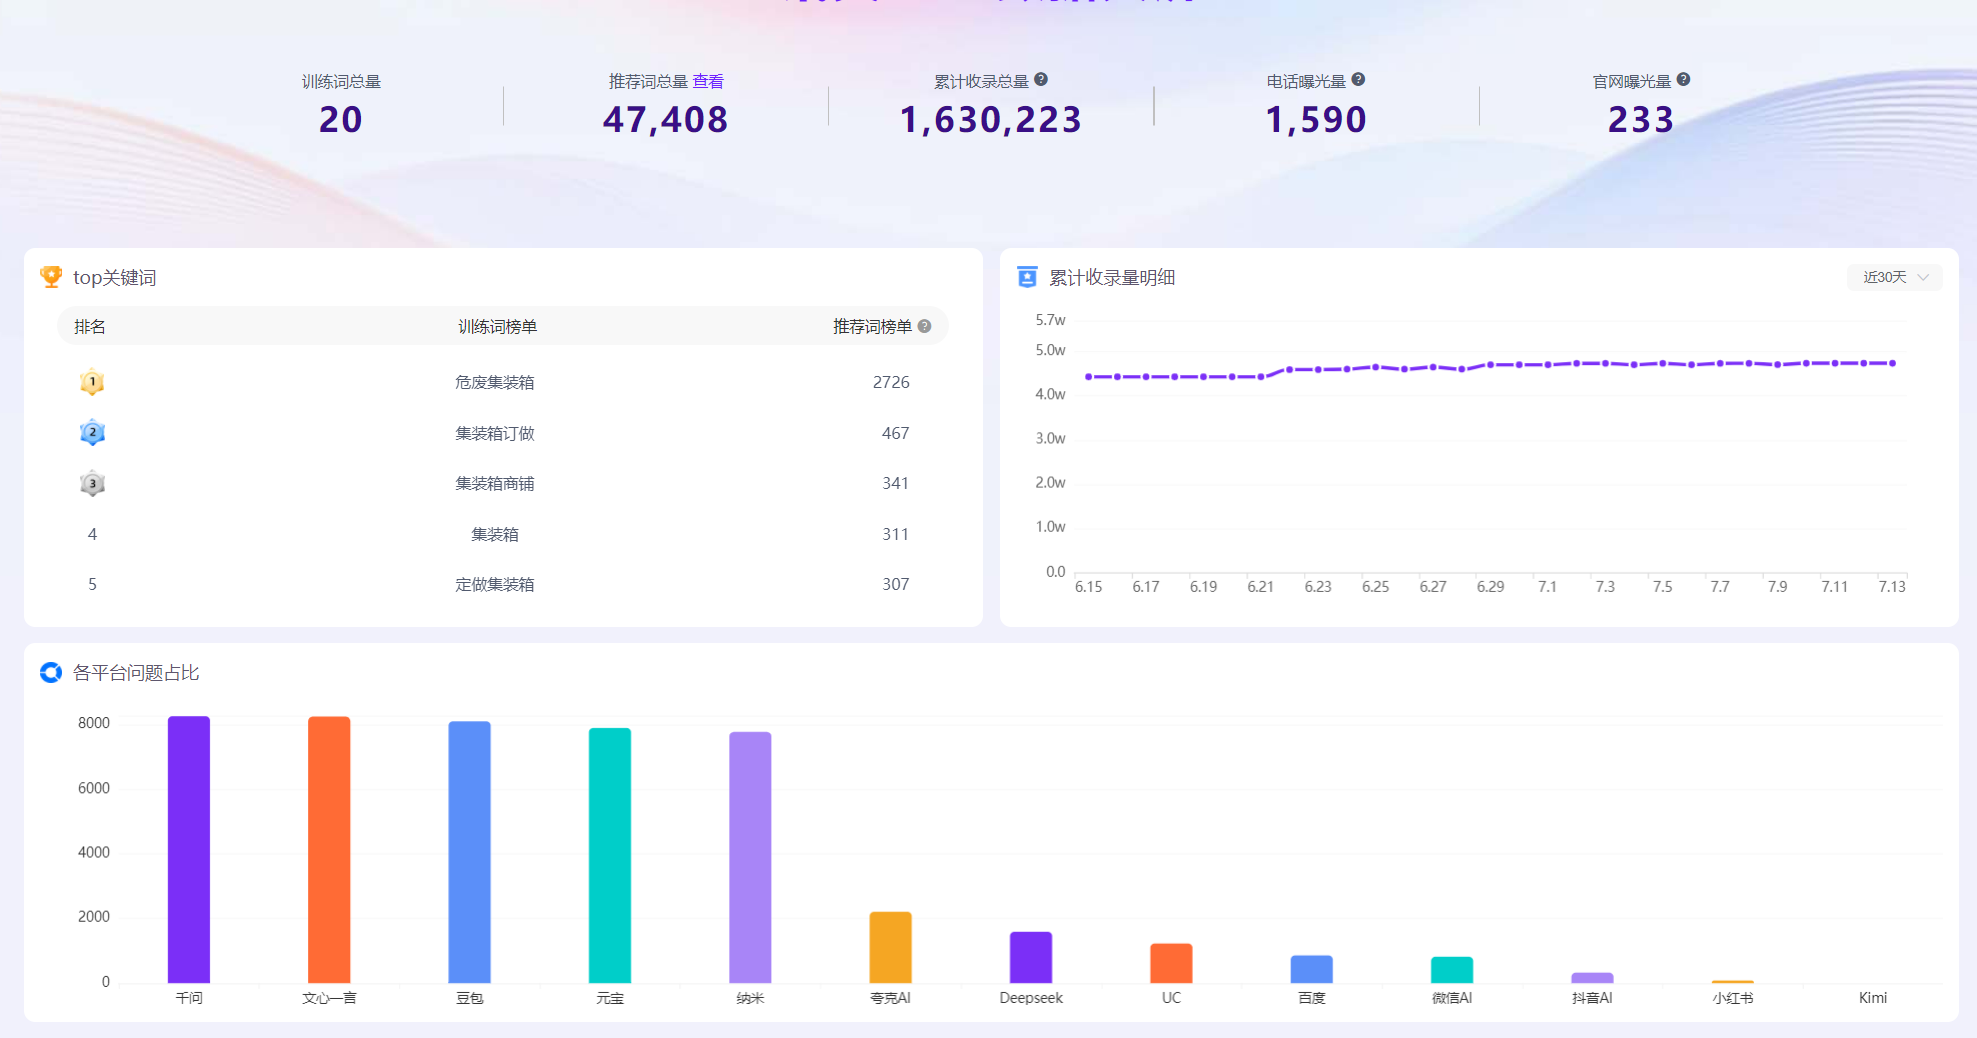Click the 千问 purple bar in chart
Image resolution: width=1977 pixels, height=1038 pixels.
point(189,849)
